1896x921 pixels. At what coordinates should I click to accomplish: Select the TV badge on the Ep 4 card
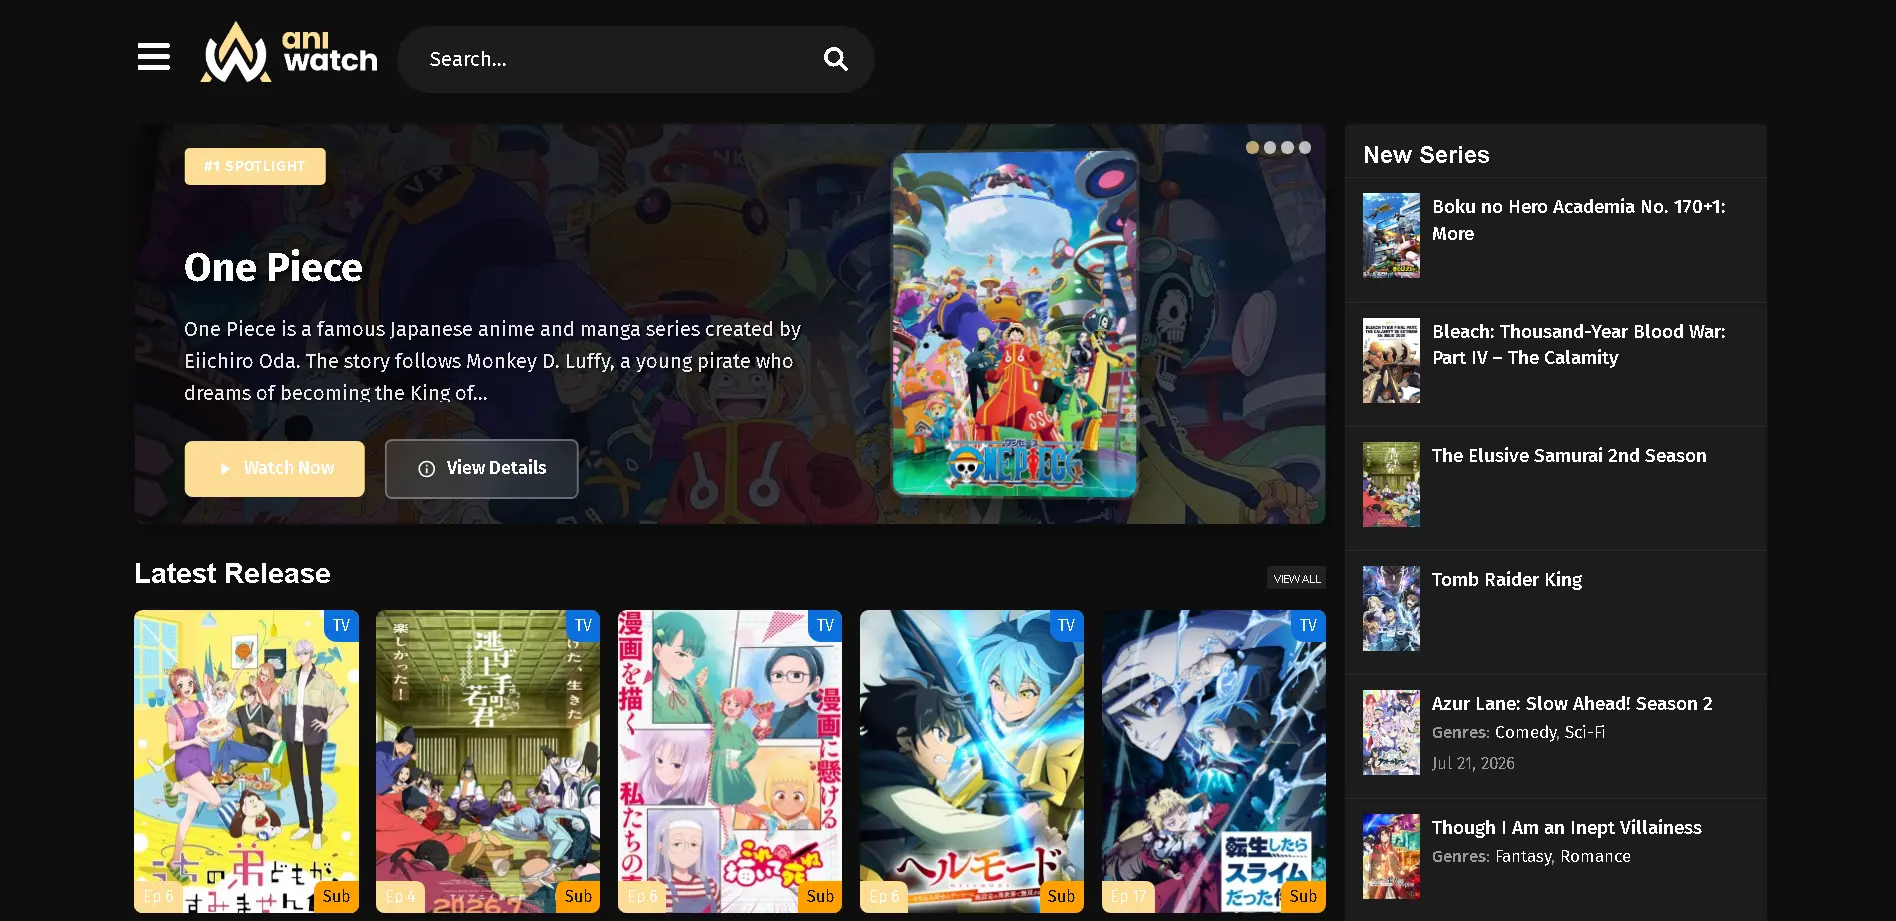583,625
